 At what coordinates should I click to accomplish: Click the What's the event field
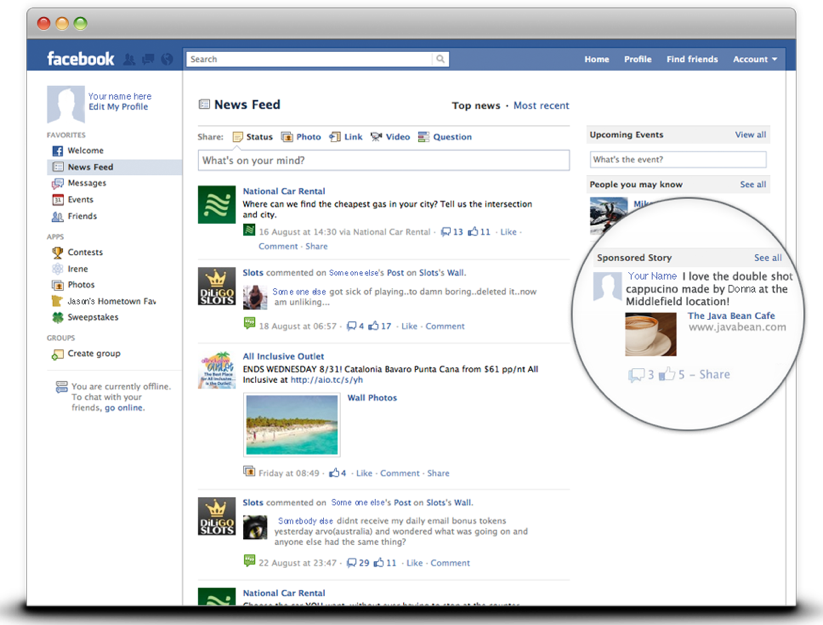pos(678,160)
